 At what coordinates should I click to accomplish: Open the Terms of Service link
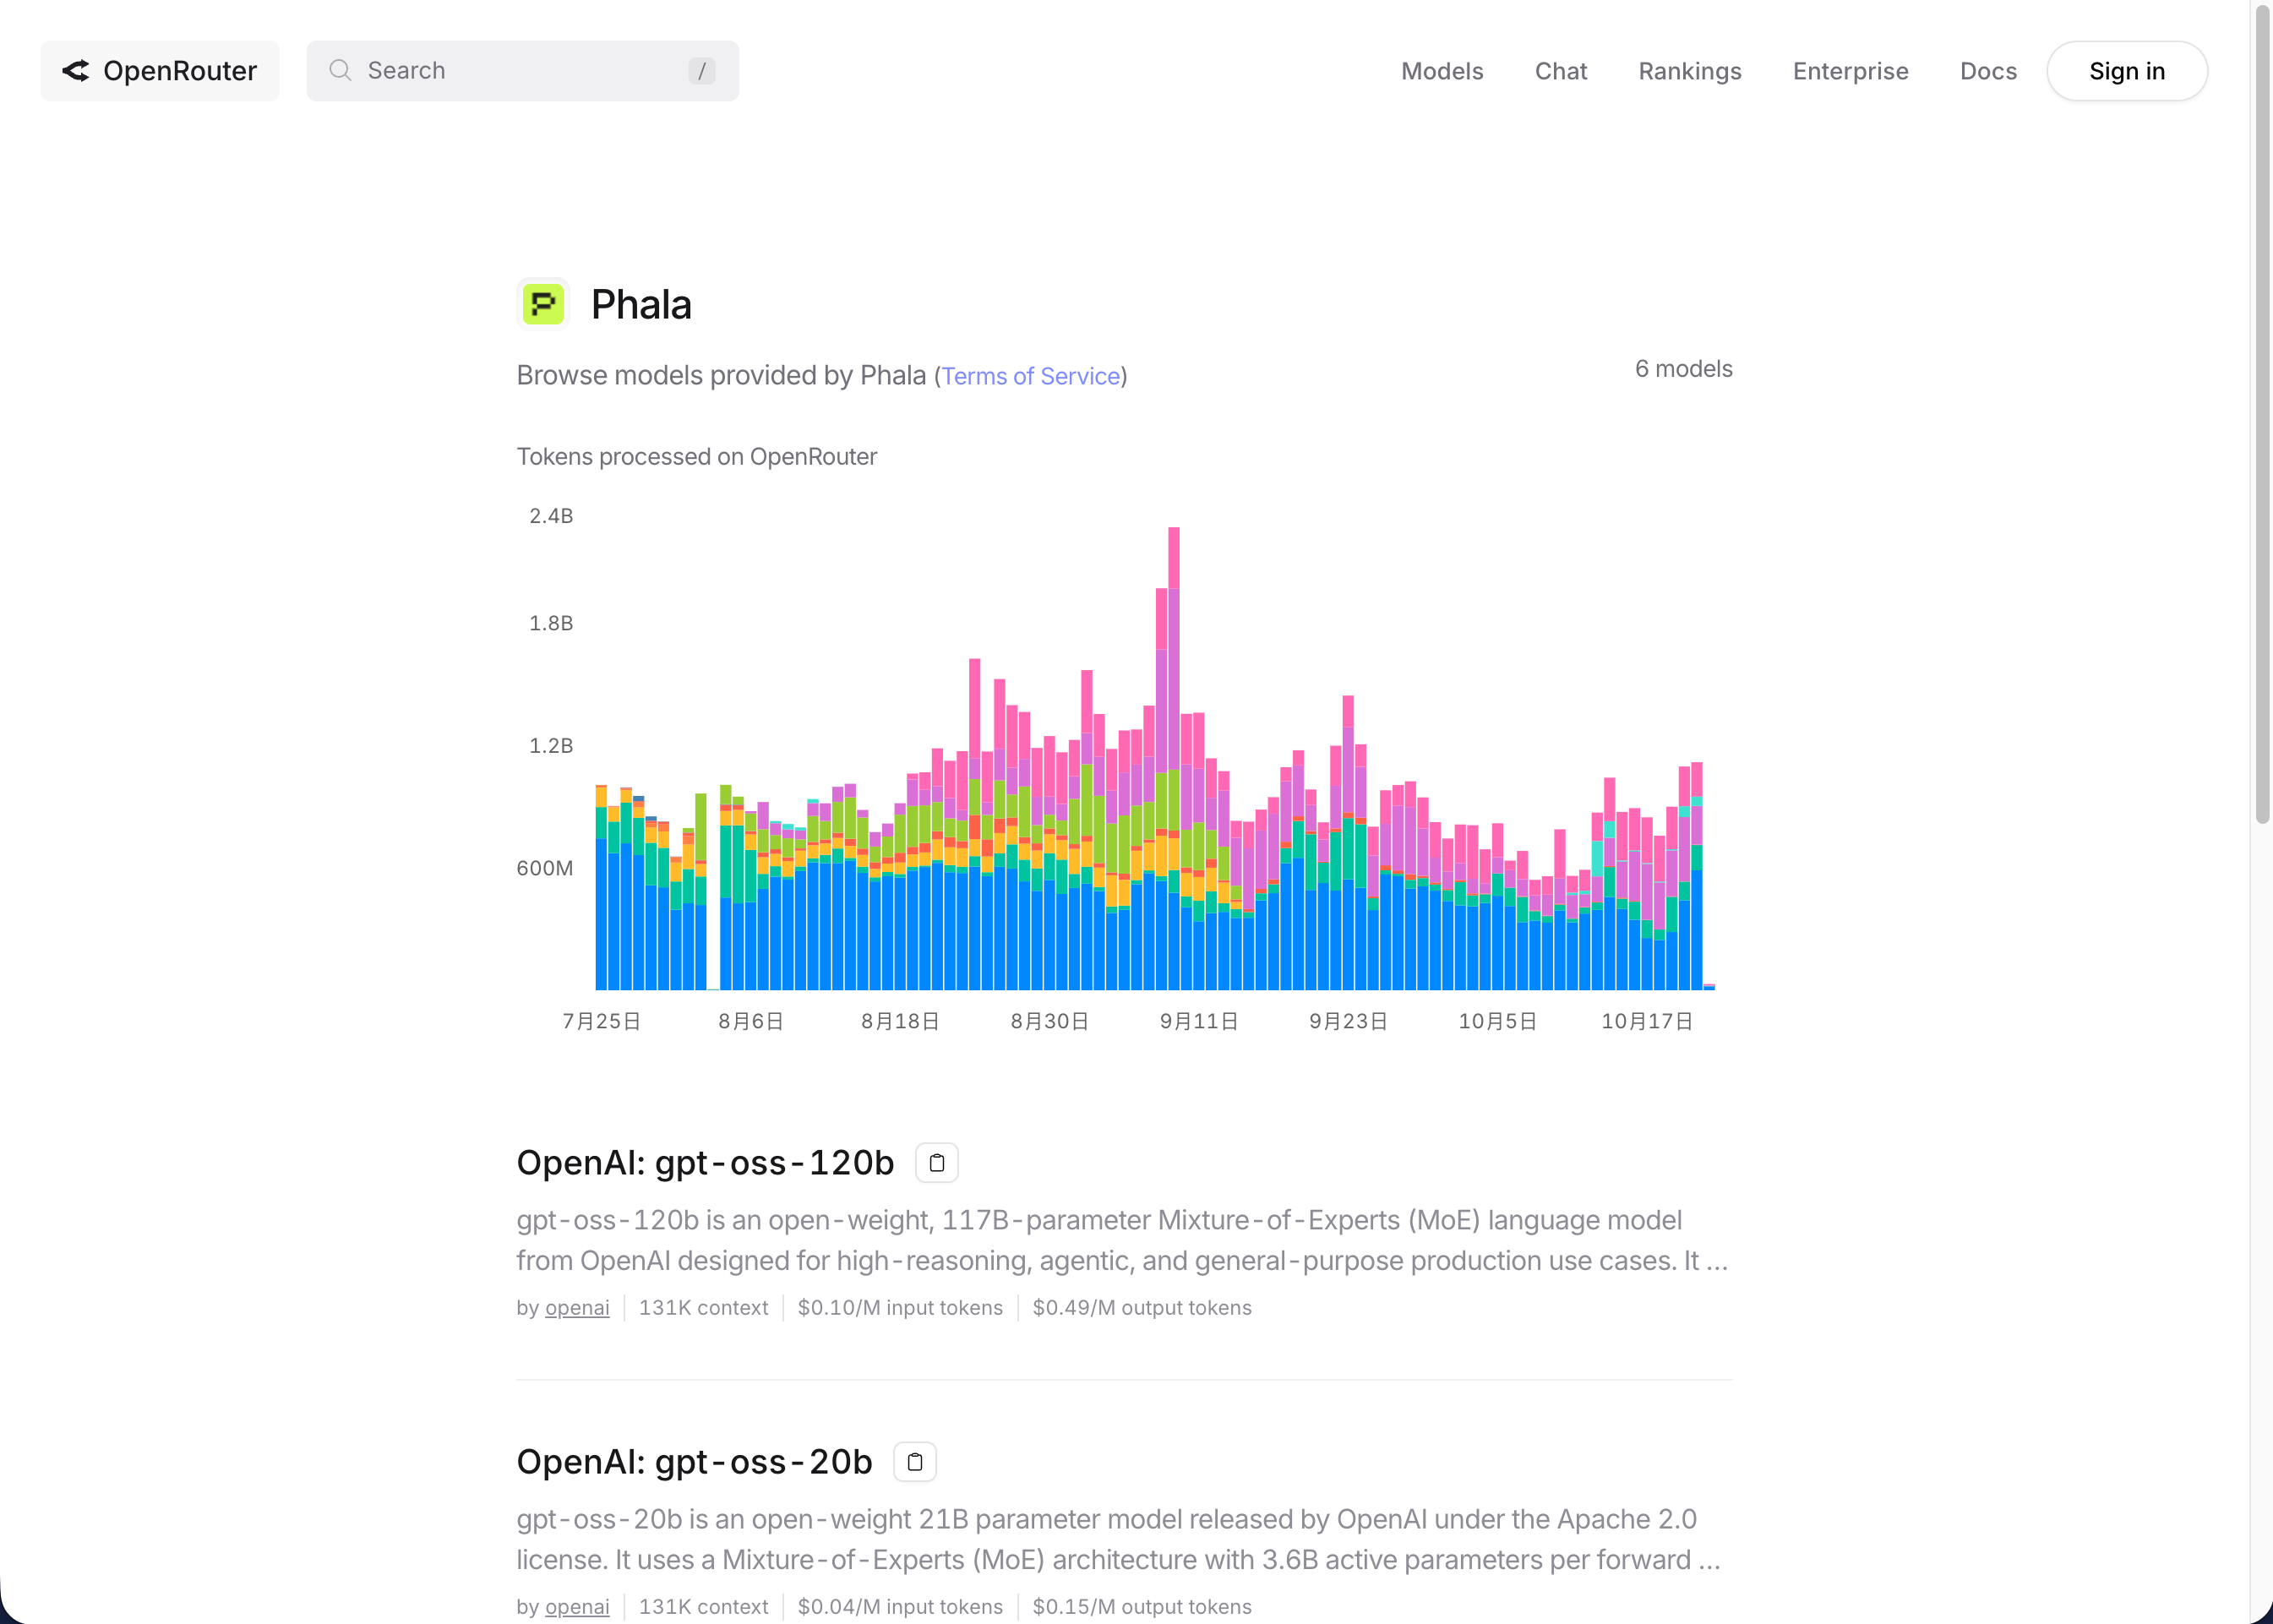click(1030, 376)
